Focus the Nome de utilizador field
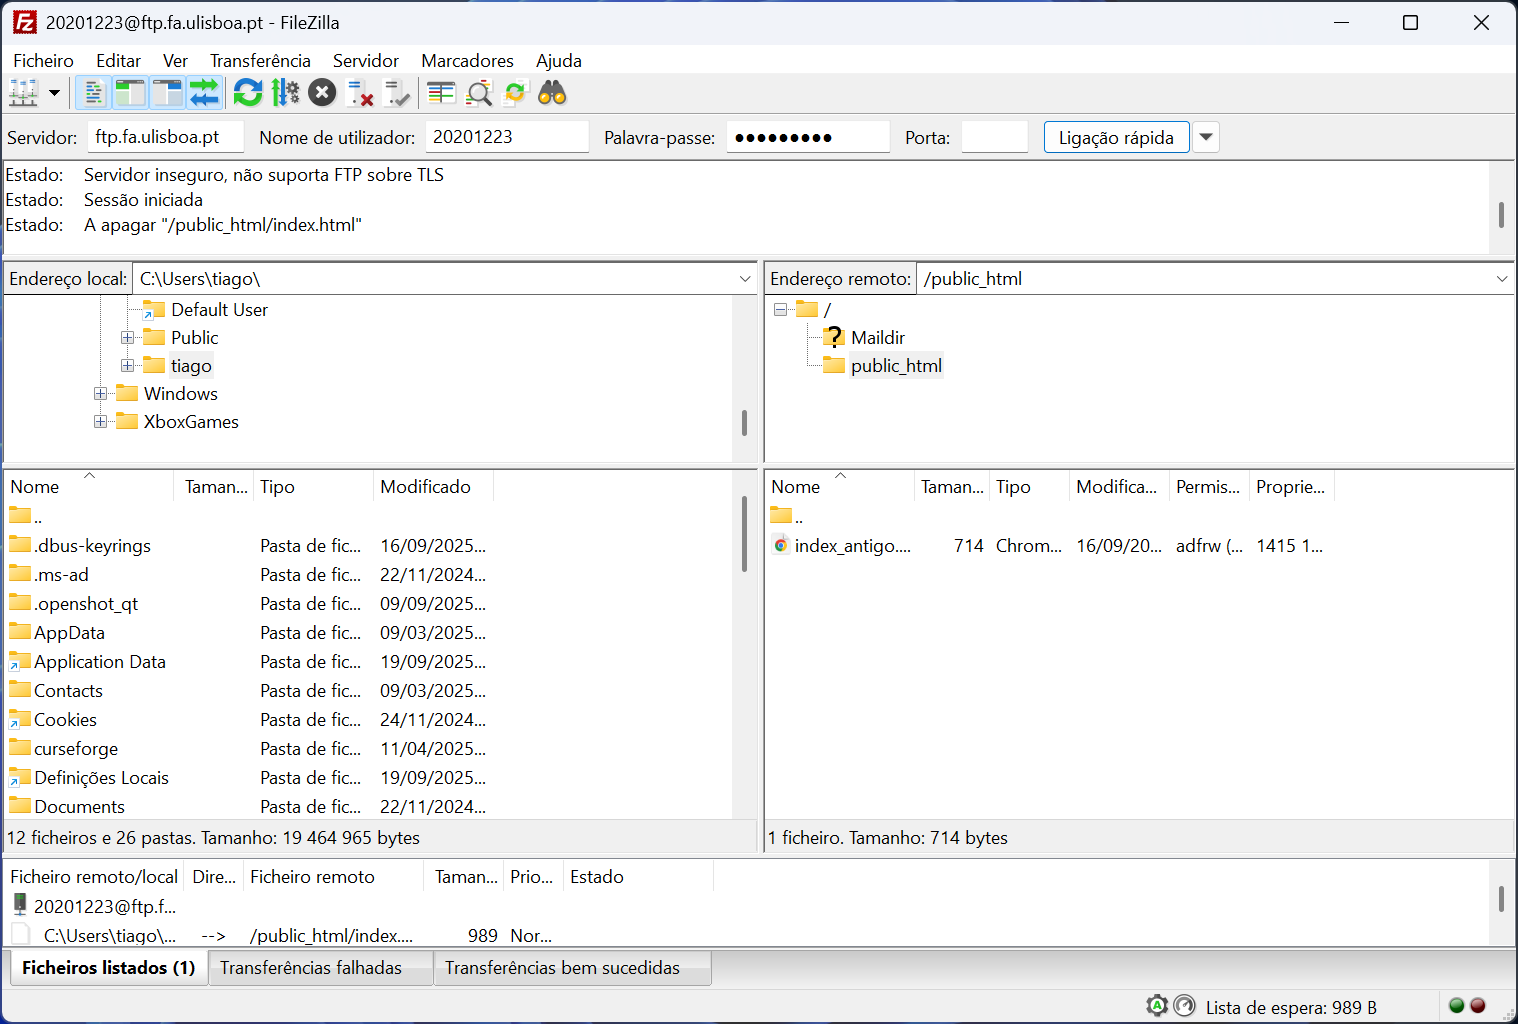The image size is (1518, 1024). [x=506, y=137]
